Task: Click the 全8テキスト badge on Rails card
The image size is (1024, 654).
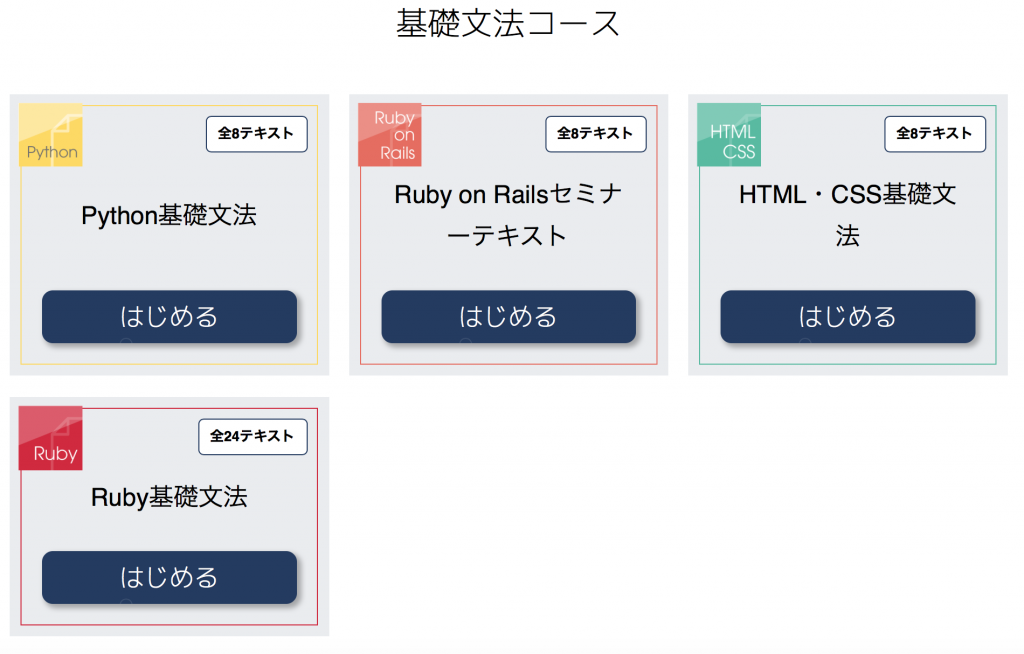Action: click(x=596, y=134)
